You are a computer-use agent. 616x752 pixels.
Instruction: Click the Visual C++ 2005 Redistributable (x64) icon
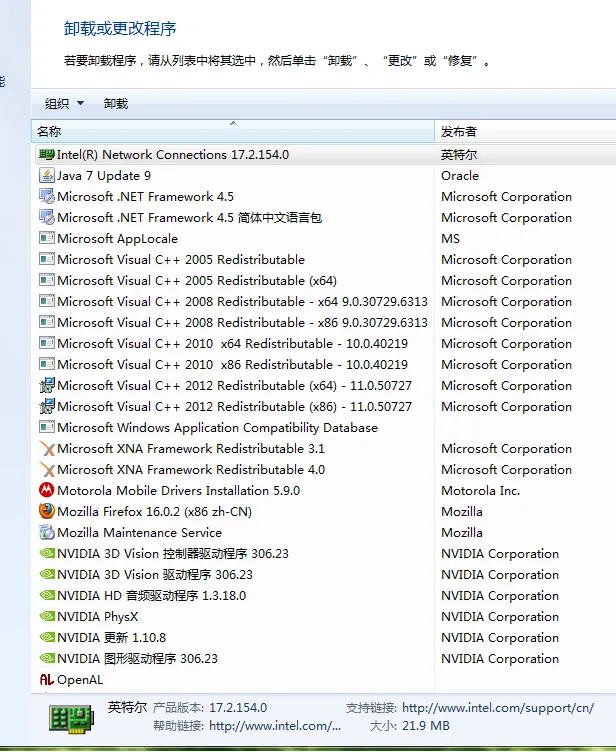47,281
